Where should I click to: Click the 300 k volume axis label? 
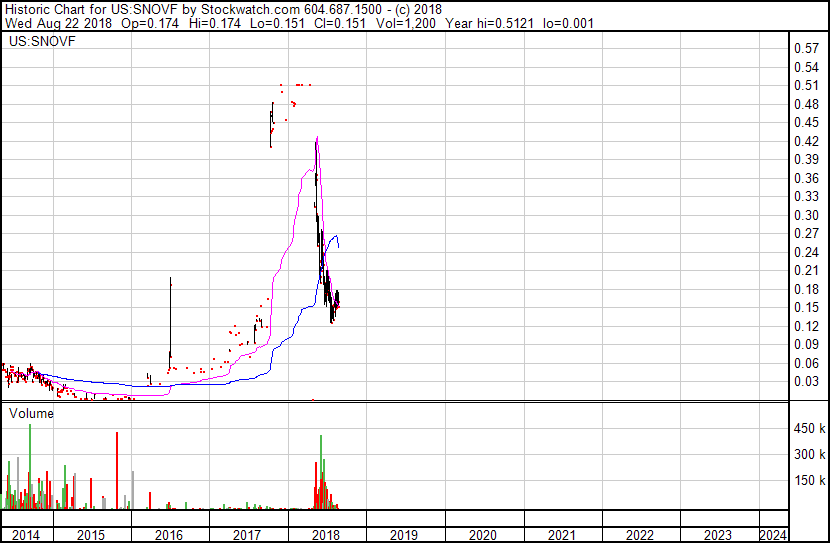tap(810, 454)
